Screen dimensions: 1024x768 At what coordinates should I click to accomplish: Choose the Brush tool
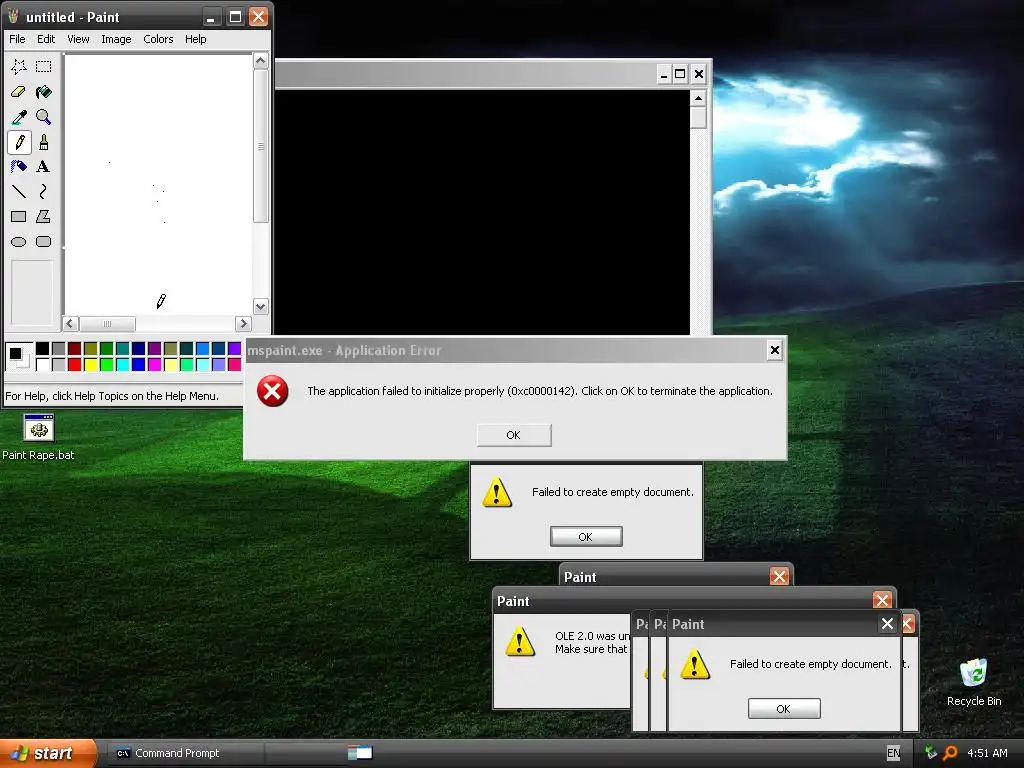pyautogui.click(x=44, y=142)
